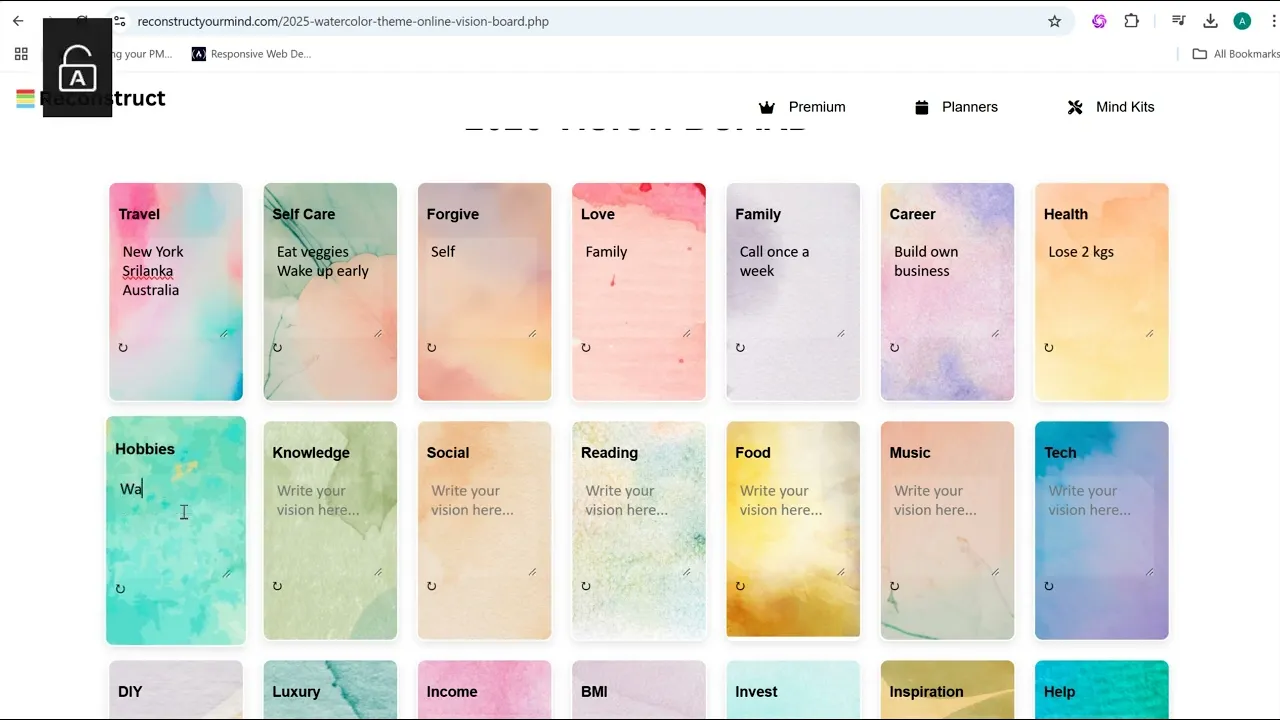Image resolution: width=1280 pixels, height=720 pixels.
Task: Click the Music vision placeholder text area
Action: tap(947, 528)
